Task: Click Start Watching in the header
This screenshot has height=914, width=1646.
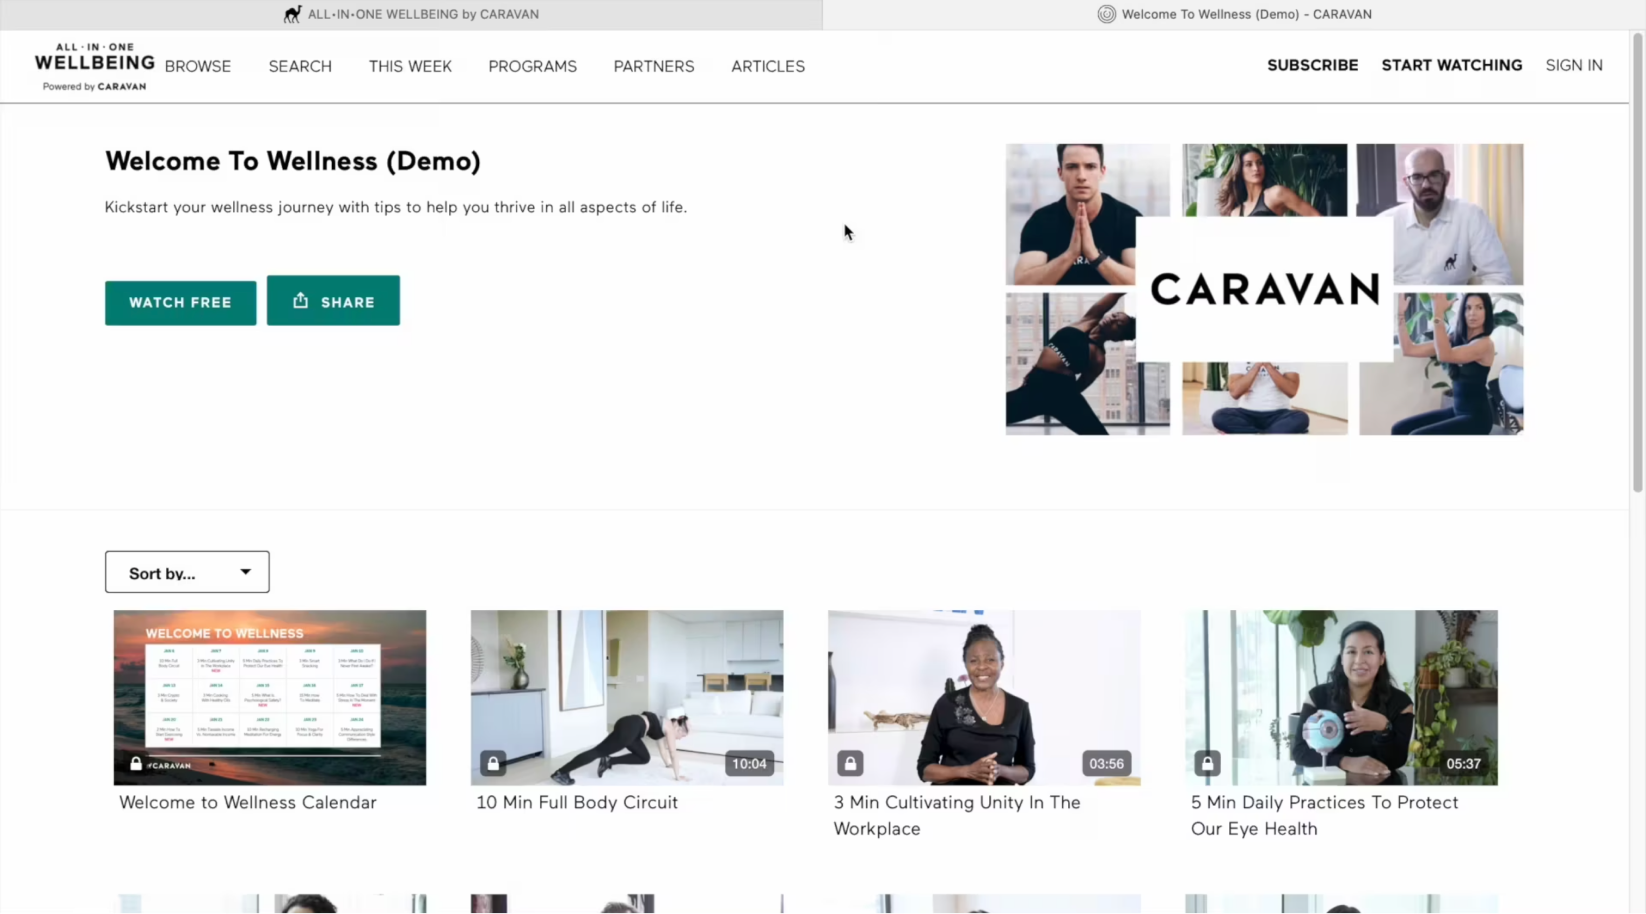Action: 1452,65
